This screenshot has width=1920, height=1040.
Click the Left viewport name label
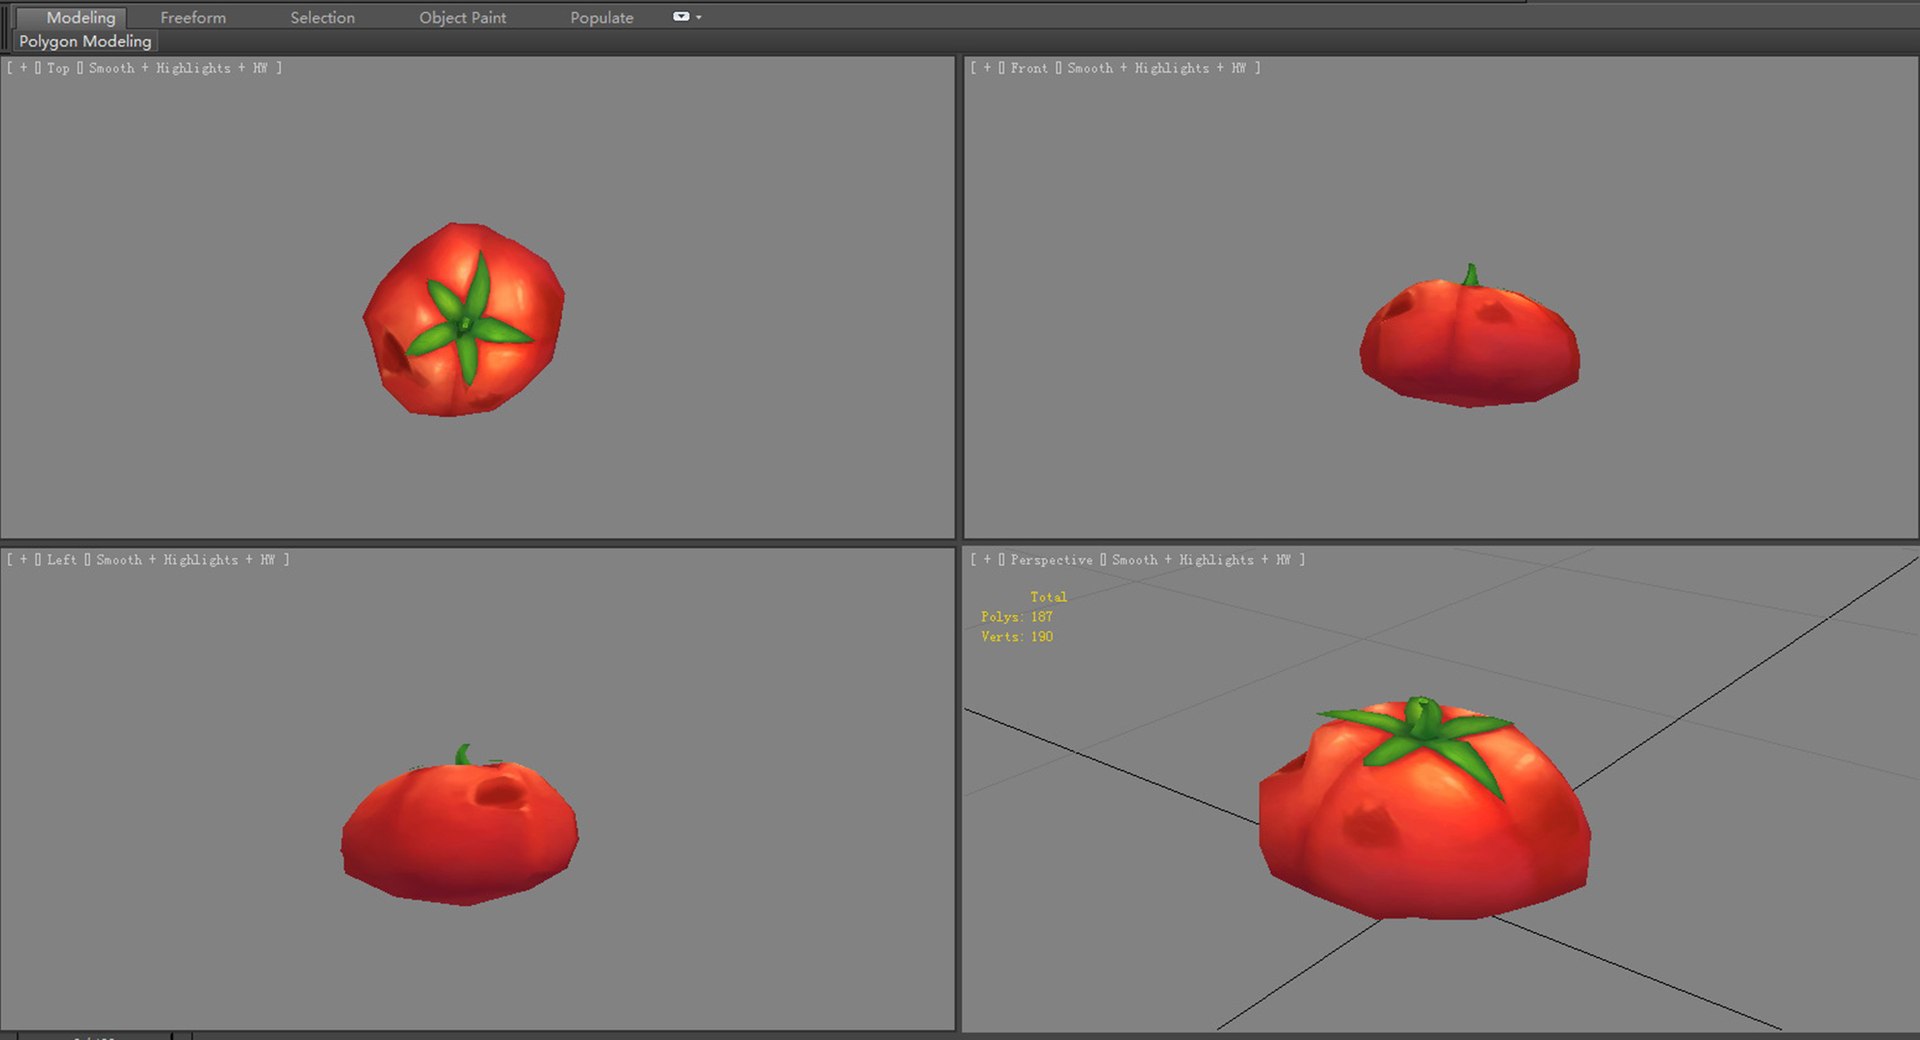[61, 560]
